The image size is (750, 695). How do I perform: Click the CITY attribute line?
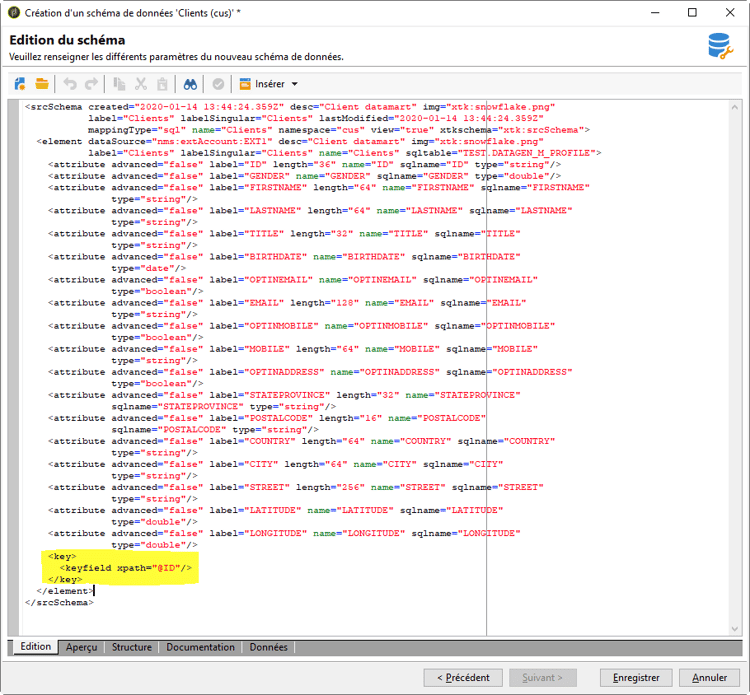[276, 464]
